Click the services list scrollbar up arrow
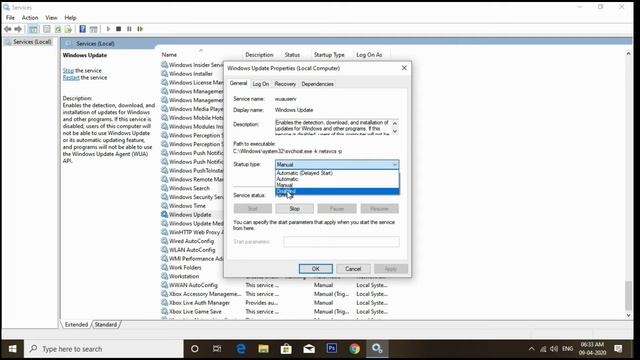The image size is (640, 360). [628, 53]
